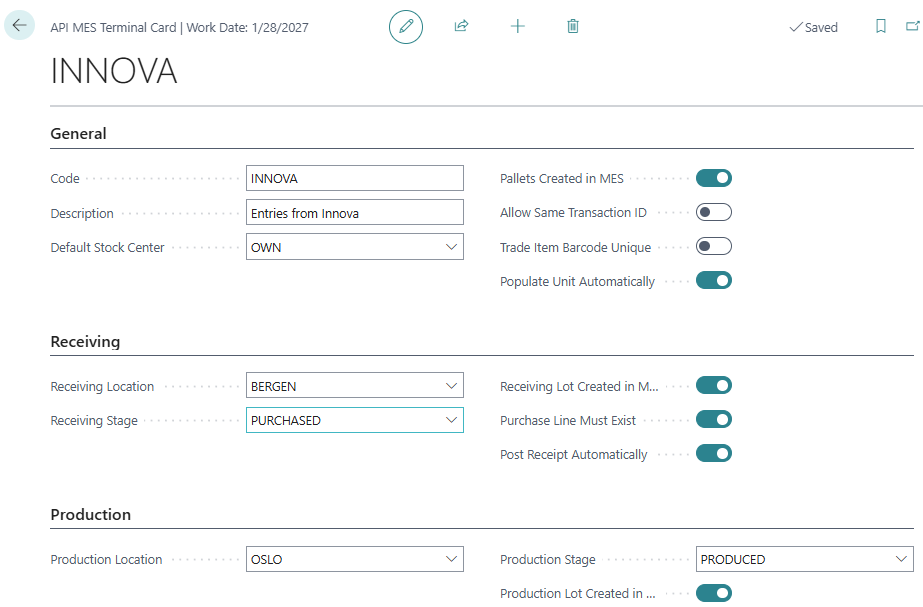This screenshot has width=923, height=607.
Task: Click the OWN stock center value
Action: click(266, 247)
